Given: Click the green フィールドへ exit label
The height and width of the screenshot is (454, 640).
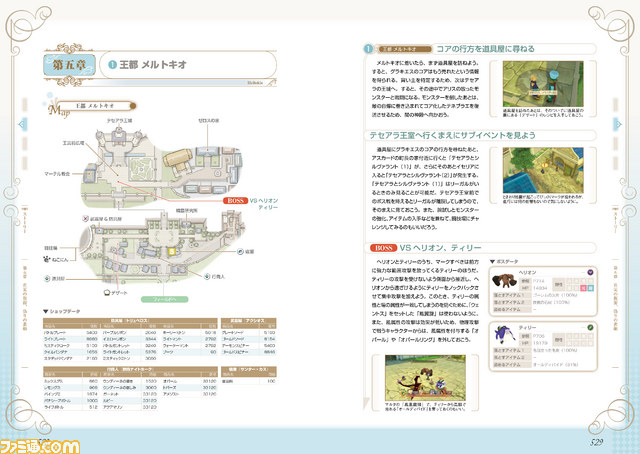Looking at the screenshot, I should [164, 299].
